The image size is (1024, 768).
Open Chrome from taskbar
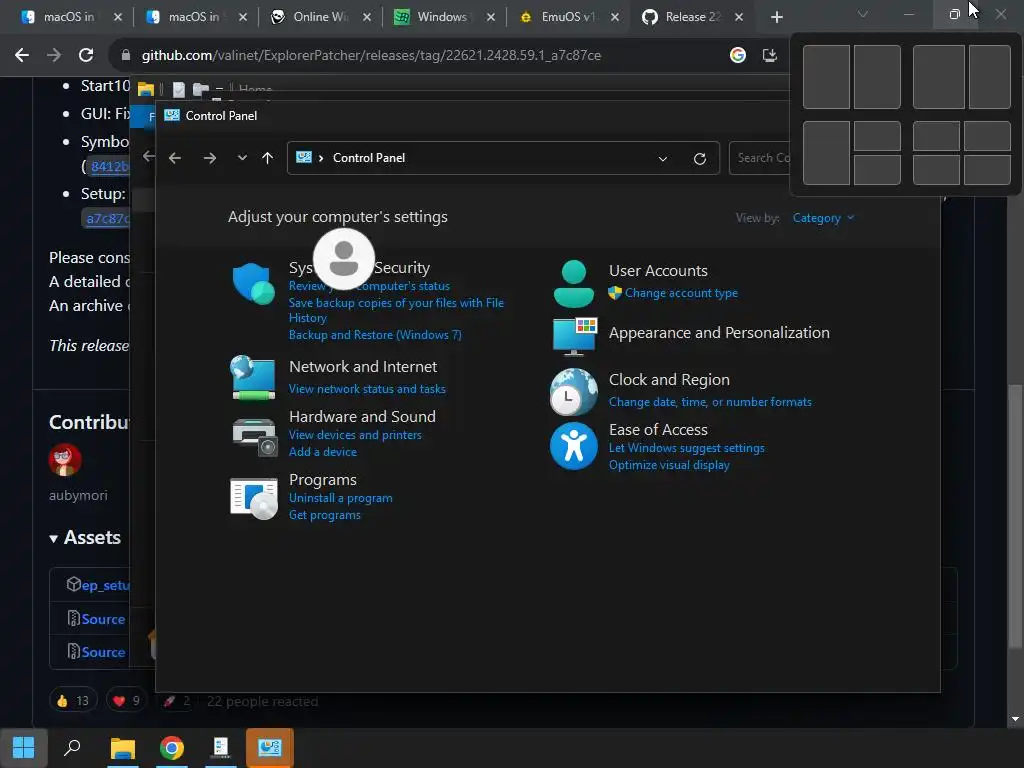[172, 748]
